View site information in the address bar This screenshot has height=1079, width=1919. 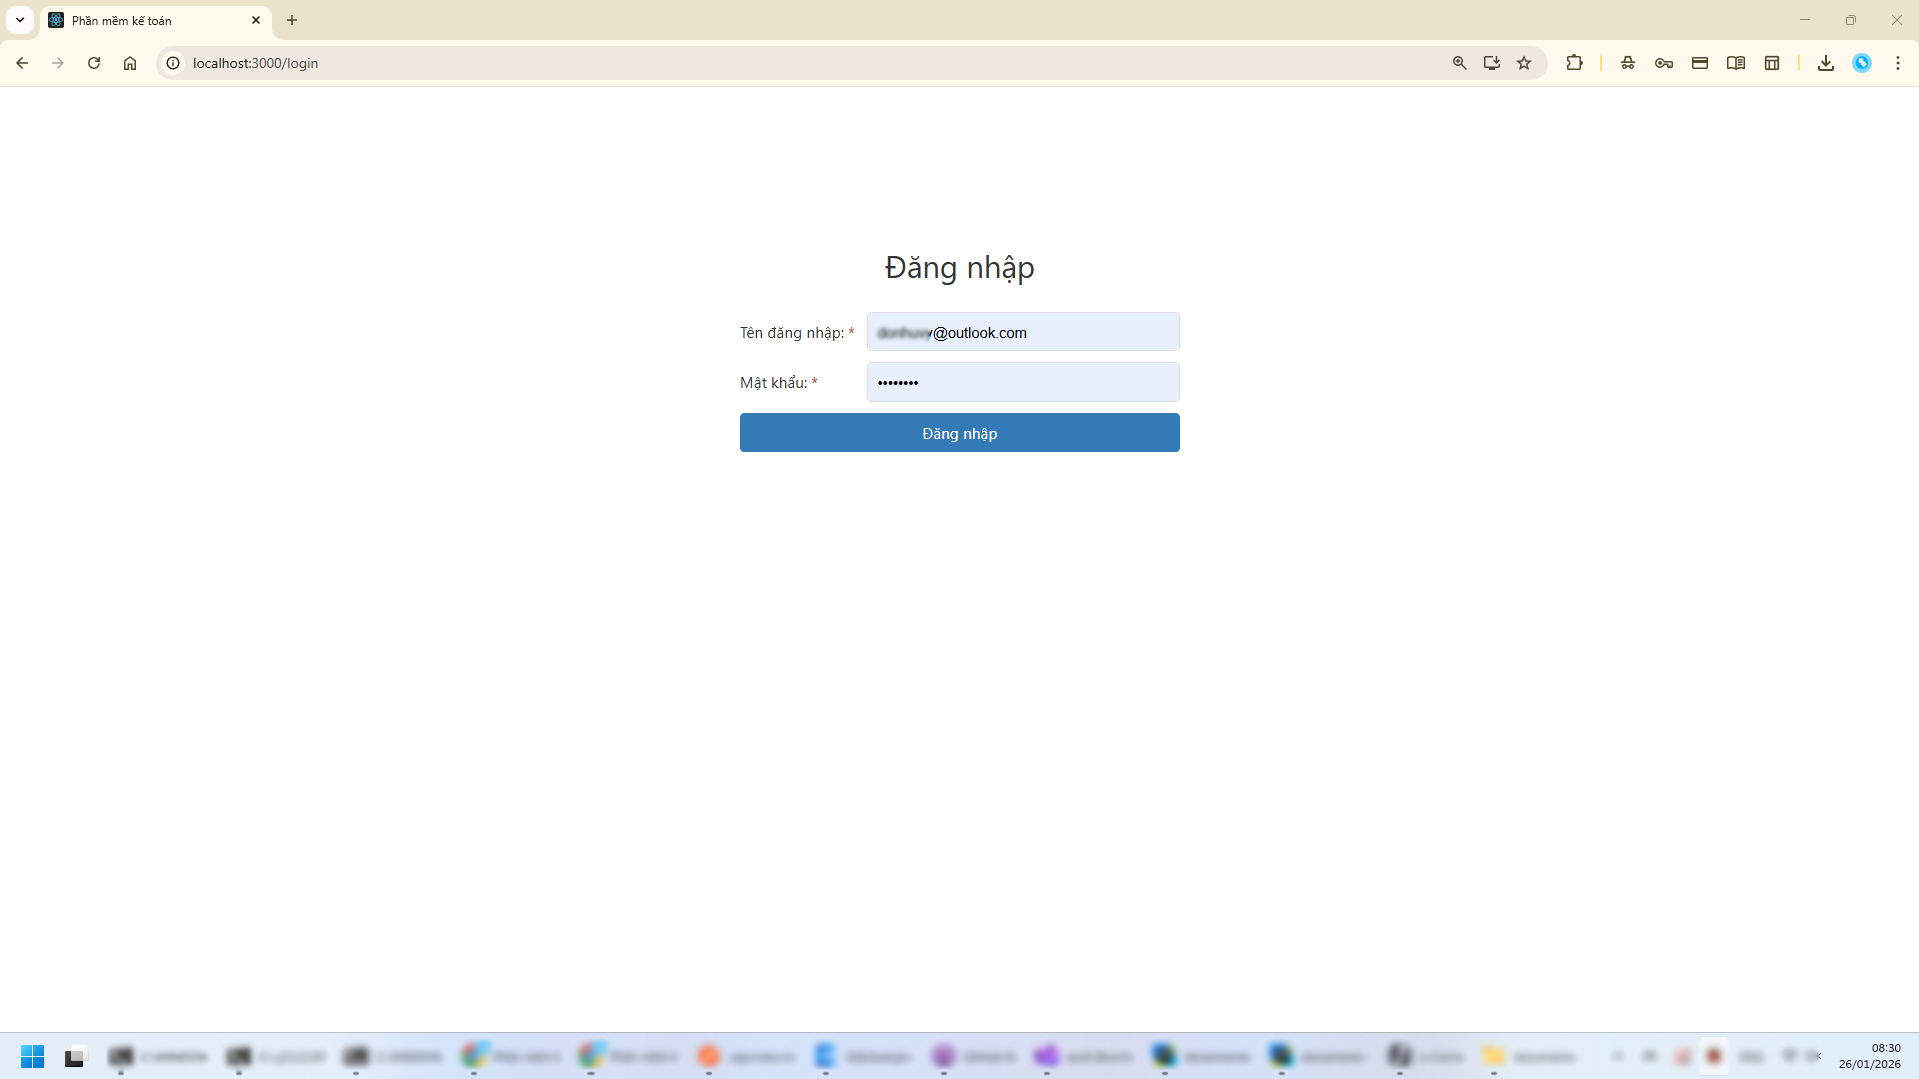(173, 63)
